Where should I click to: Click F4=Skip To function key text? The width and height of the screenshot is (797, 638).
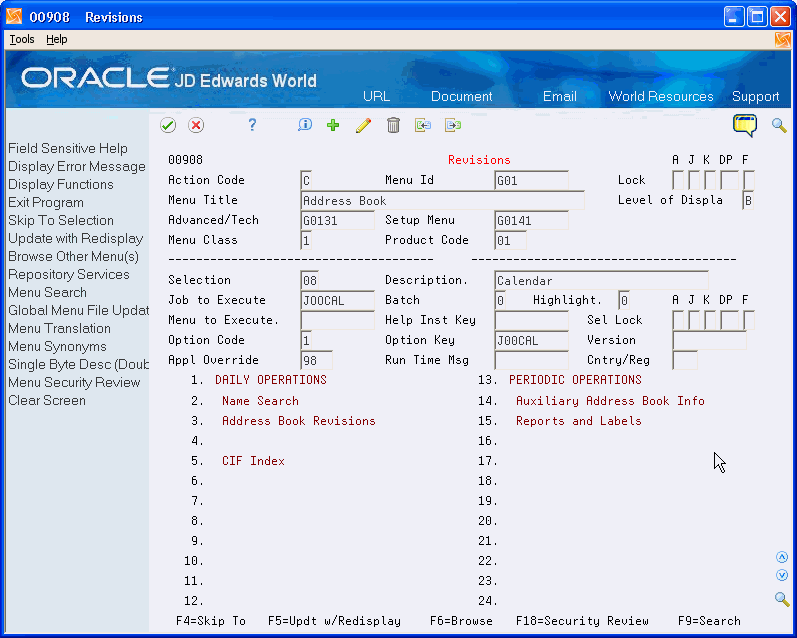210,621
